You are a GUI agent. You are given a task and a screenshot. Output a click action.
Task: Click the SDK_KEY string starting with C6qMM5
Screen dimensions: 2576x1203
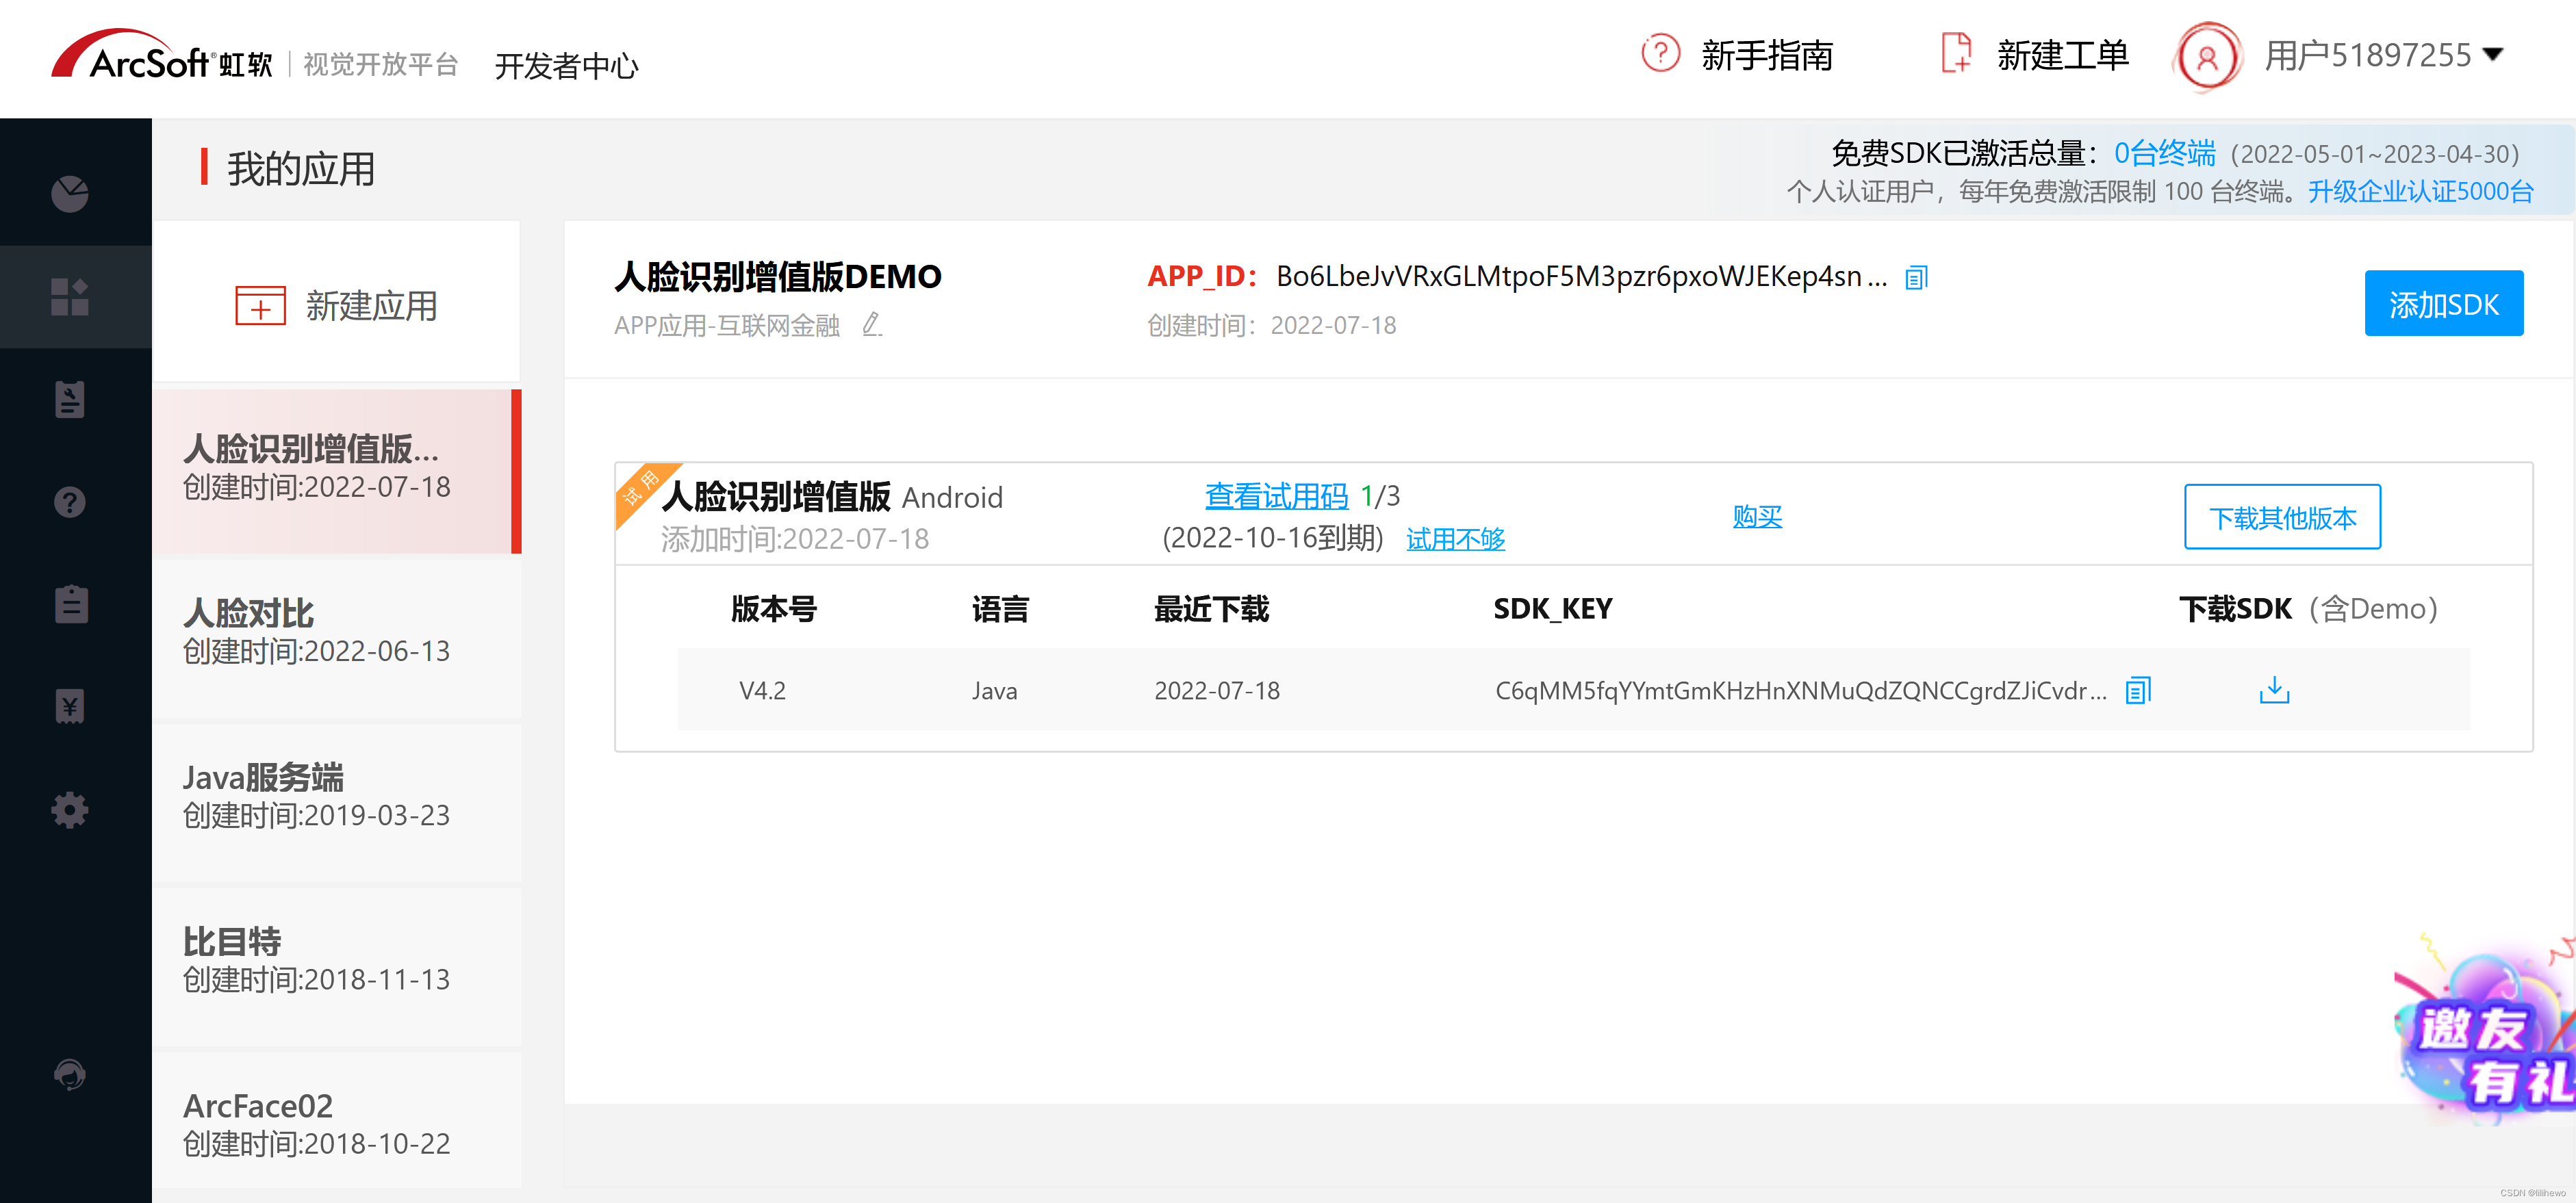(x=1801, y=691)
